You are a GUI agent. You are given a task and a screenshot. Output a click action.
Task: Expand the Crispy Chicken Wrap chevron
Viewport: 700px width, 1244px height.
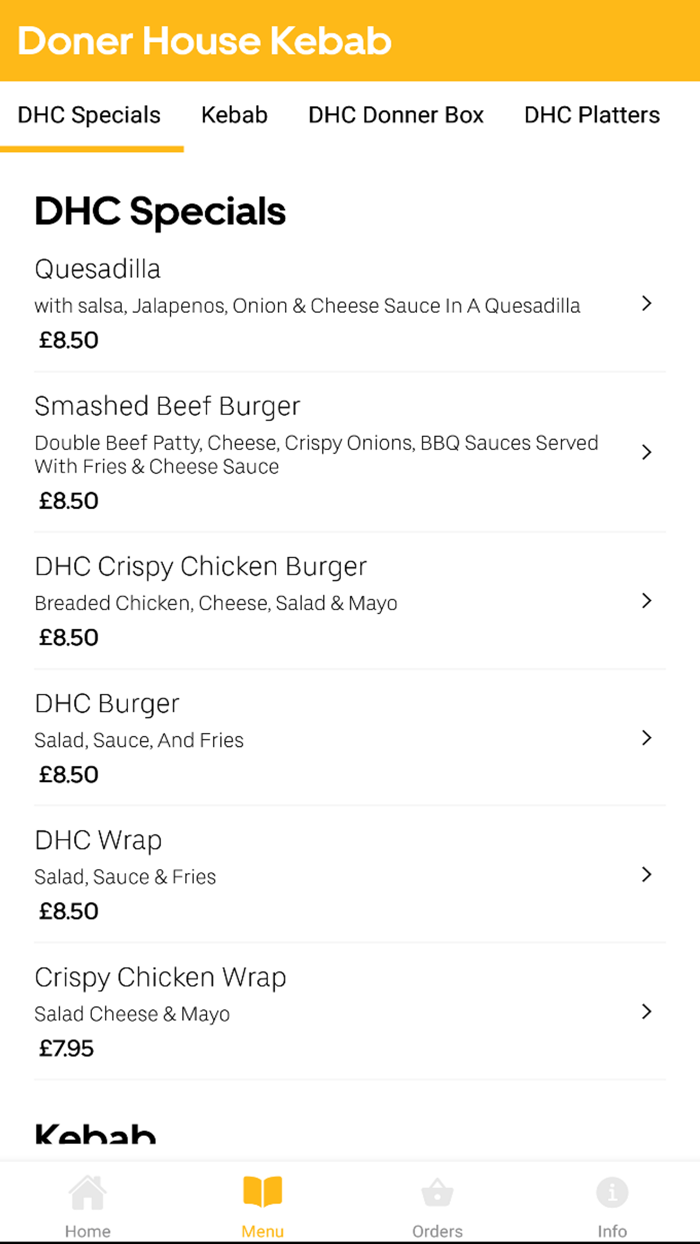tap(646, 1011)
